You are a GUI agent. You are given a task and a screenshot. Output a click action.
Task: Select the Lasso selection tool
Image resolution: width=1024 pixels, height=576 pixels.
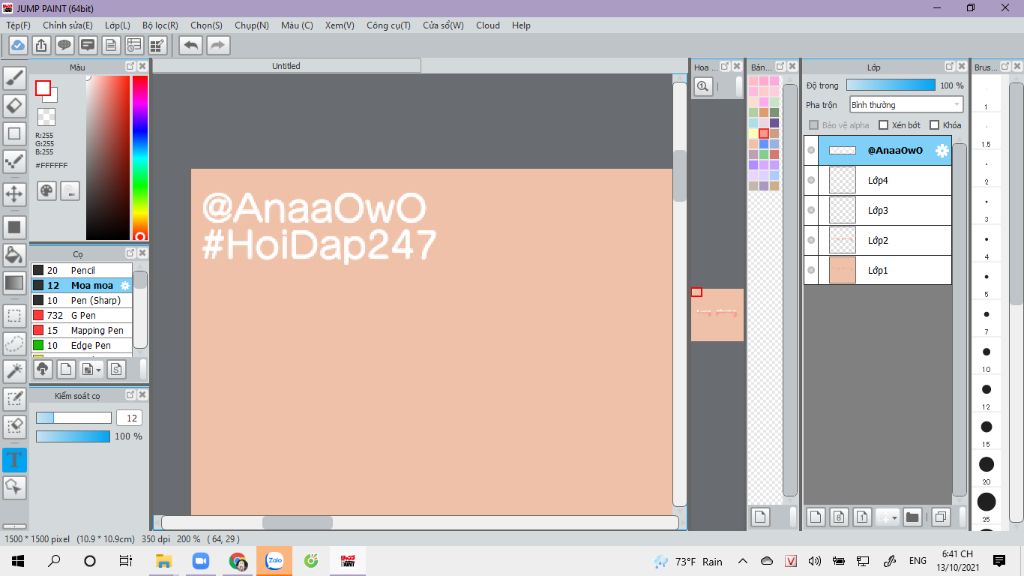pos(14,344)
